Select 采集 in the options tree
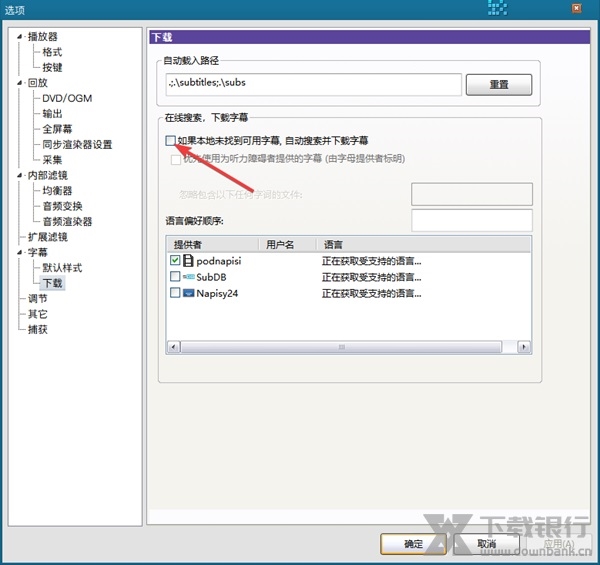 [52, 160]
